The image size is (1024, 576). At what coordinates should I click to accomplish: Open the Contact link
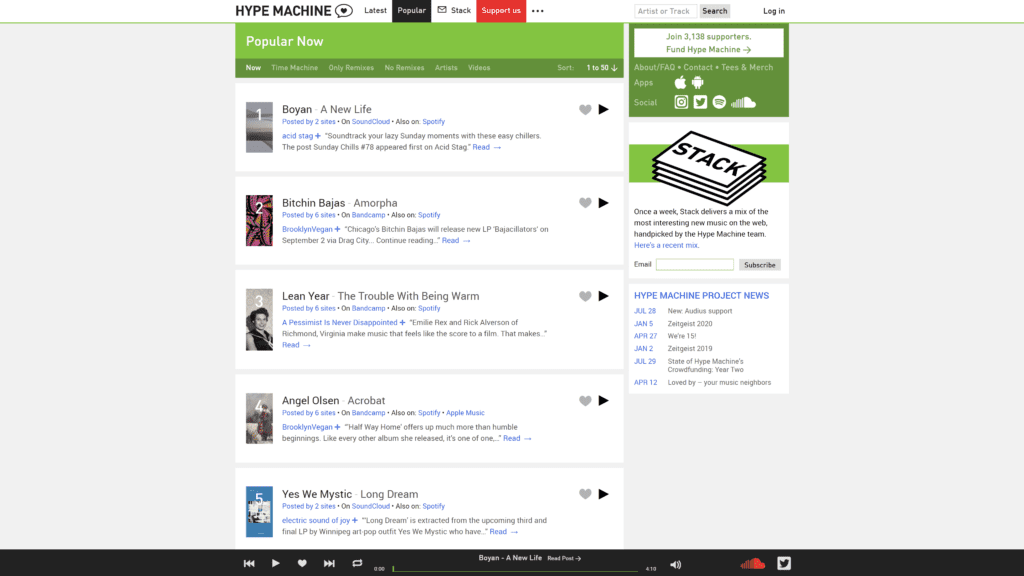click(698, 67)
